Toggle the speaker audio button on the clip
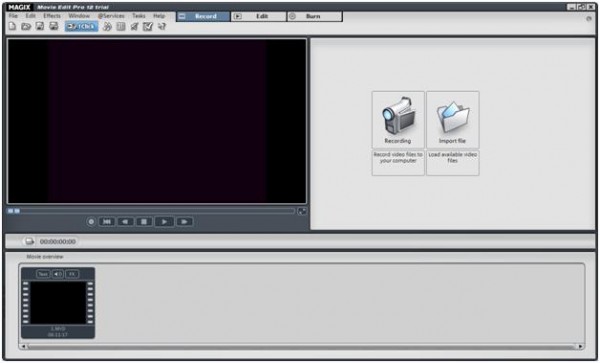Screen dimensions: 600x363 (58, 274)
